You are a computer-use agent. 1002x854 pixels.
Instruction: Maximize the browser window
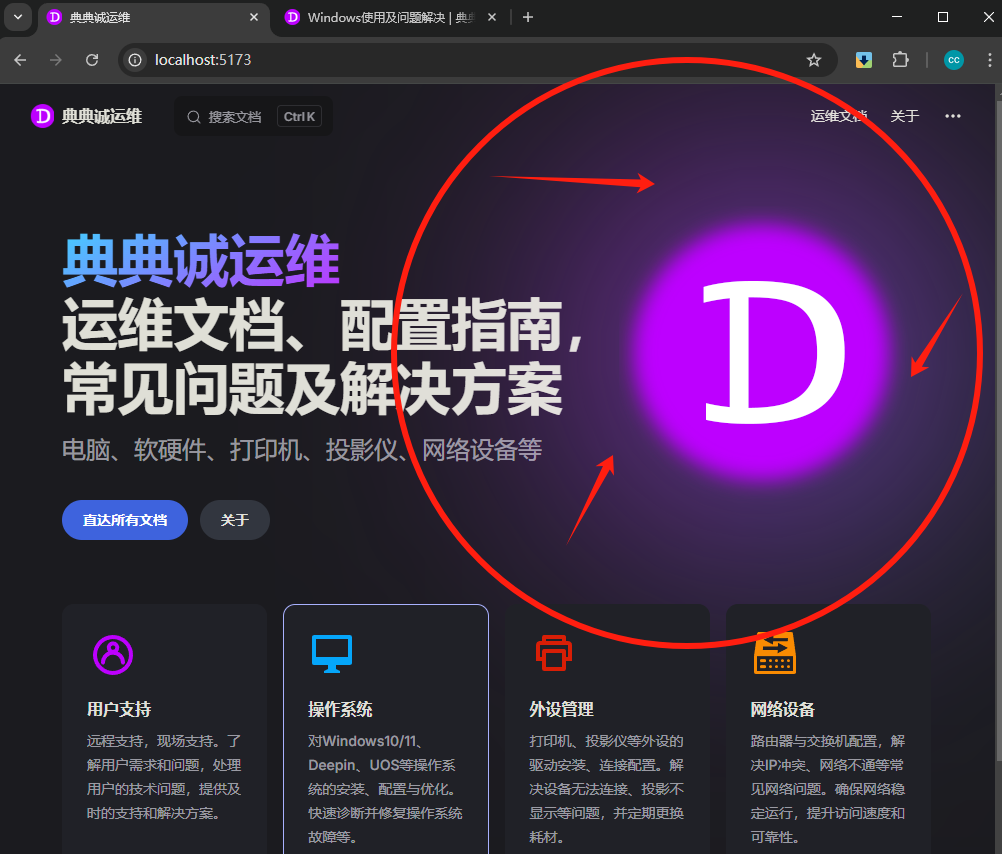point(943,17)
